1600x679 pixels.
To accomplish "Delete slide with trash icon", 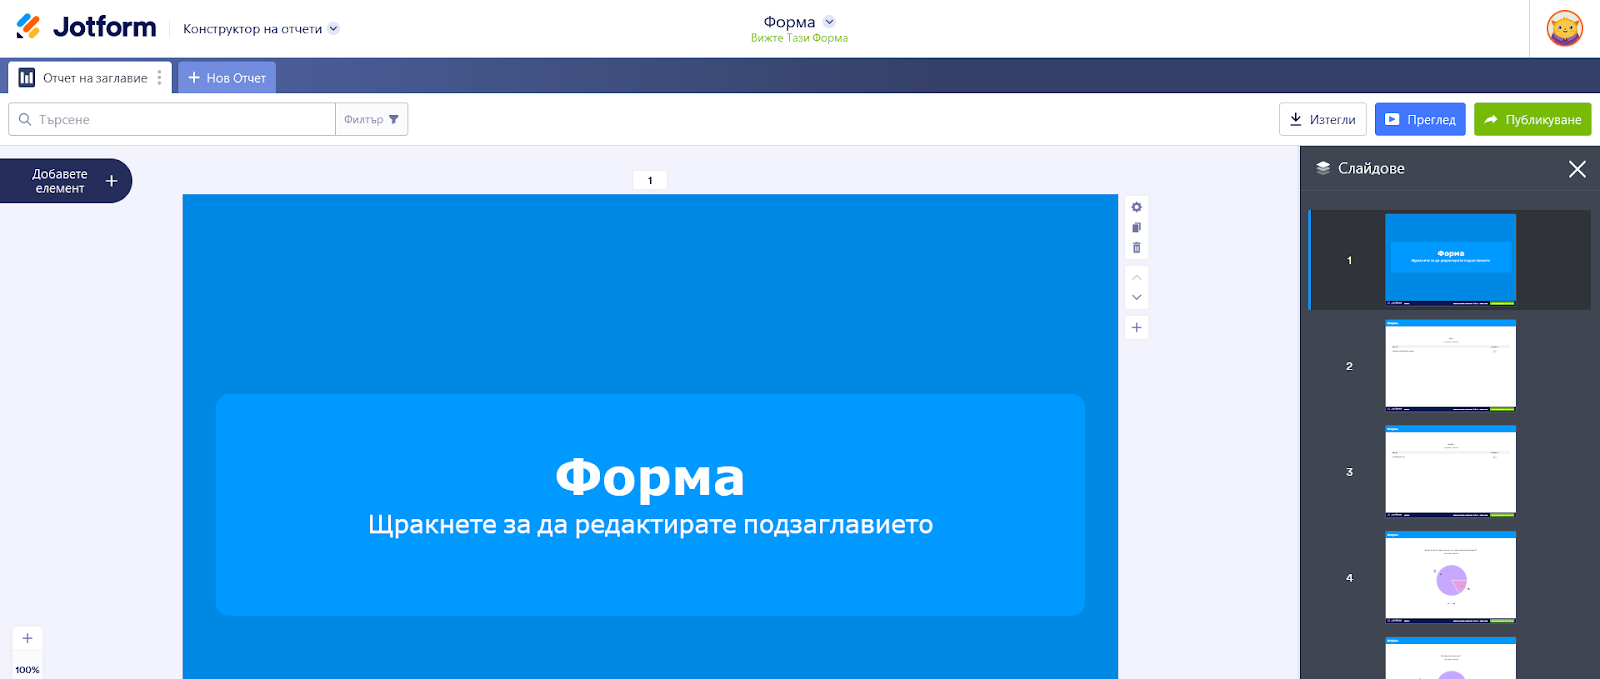I will [1136, 247].
